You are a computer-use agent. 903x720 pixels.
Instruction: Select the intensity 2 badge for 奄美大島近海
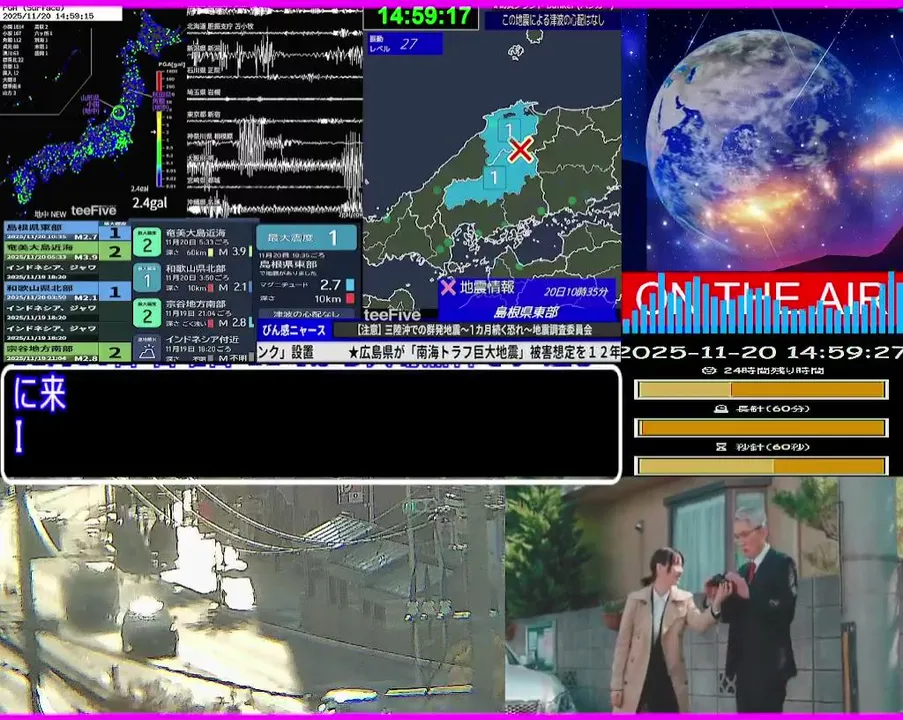[147, 243]
